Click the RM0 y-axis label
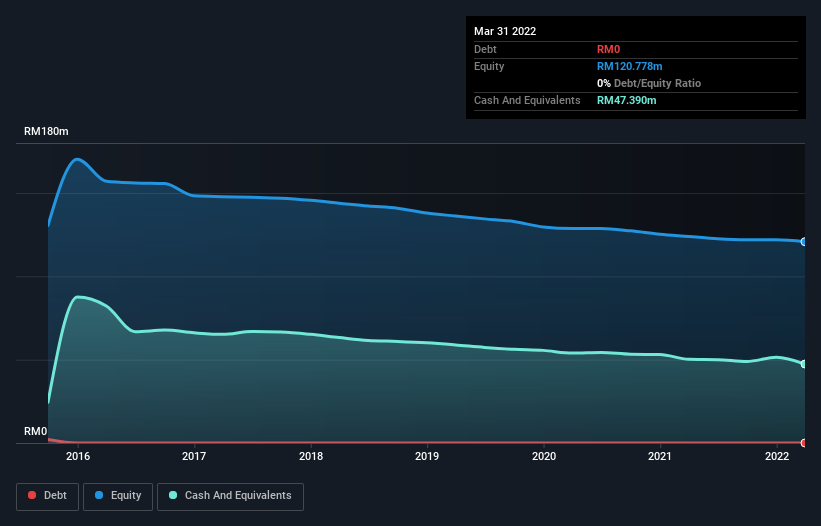Viewport: 821px width, 526px height. [35, 431]
